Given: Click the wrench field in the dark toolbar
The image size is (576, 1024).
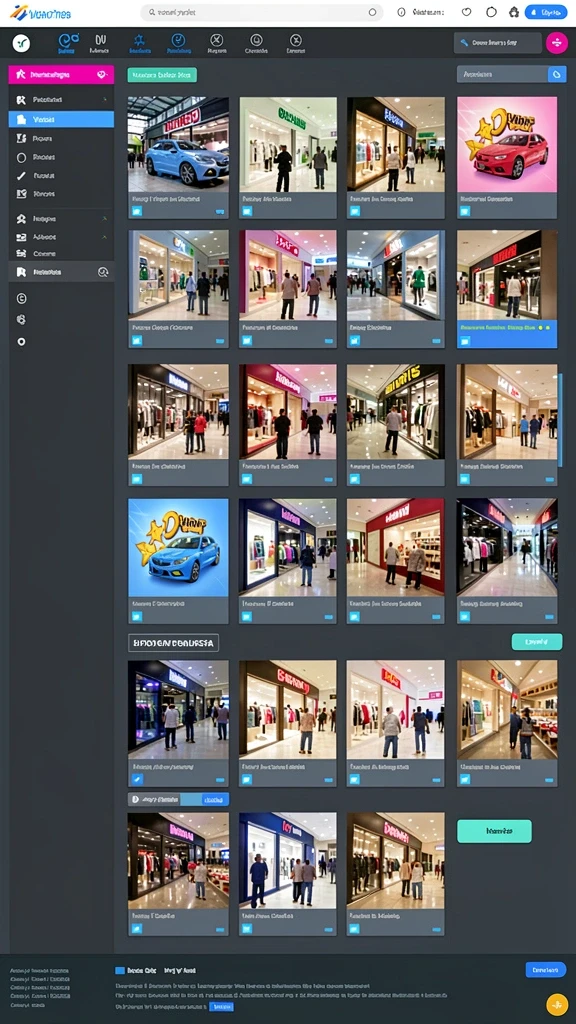Looking at the screenshot, I should [x=498, y=43].
